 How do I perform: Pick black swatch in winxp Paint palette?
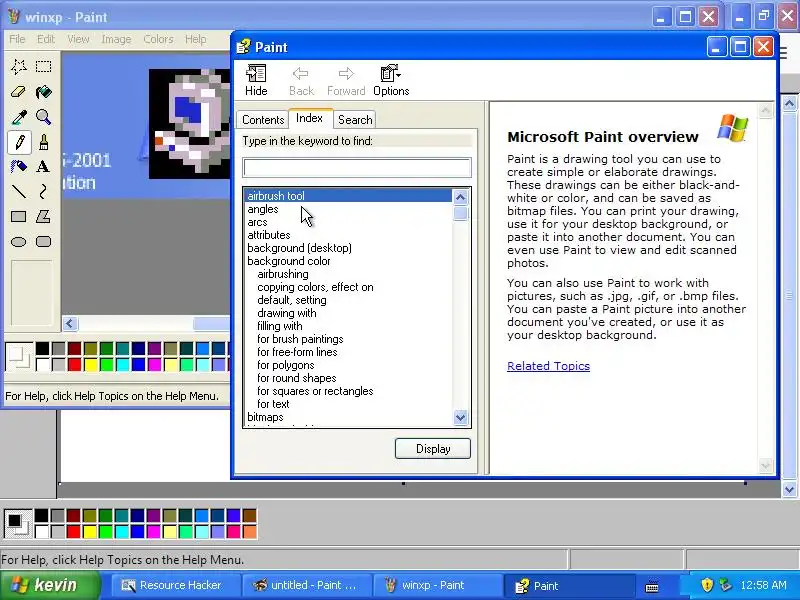42,348
